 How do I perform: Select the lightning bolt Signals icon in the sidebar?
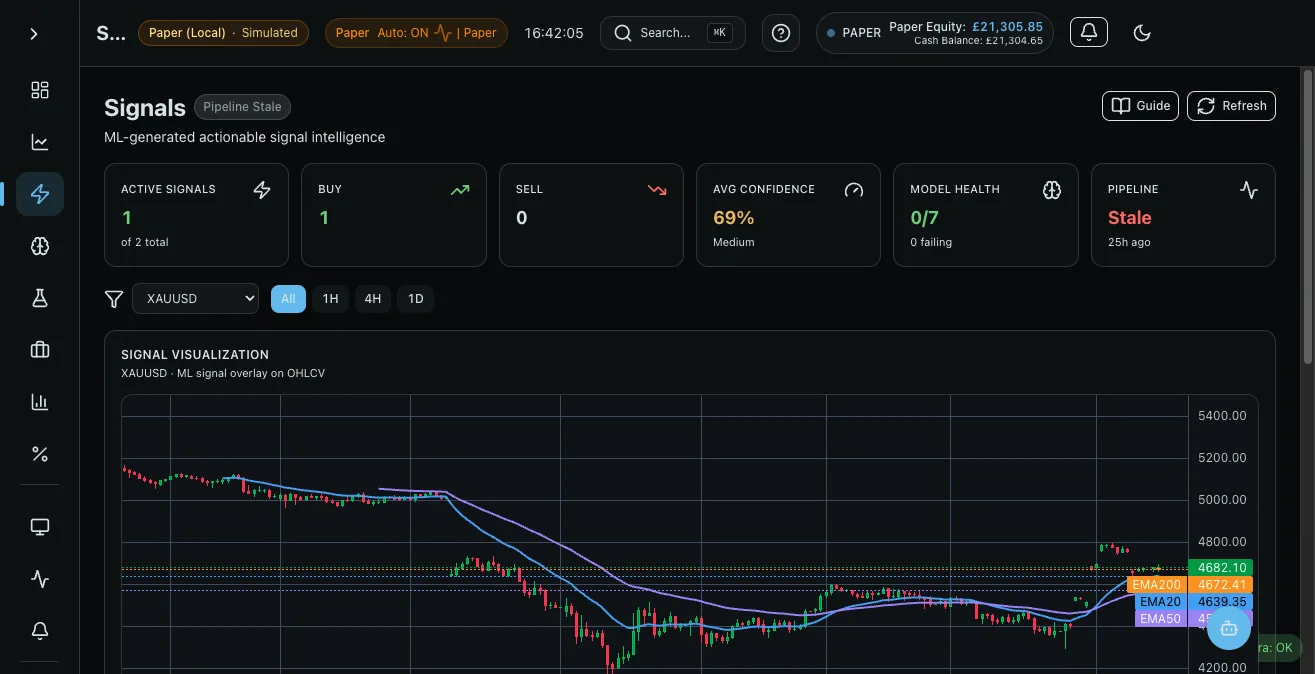pyautogui.click(x=40, y=194)
